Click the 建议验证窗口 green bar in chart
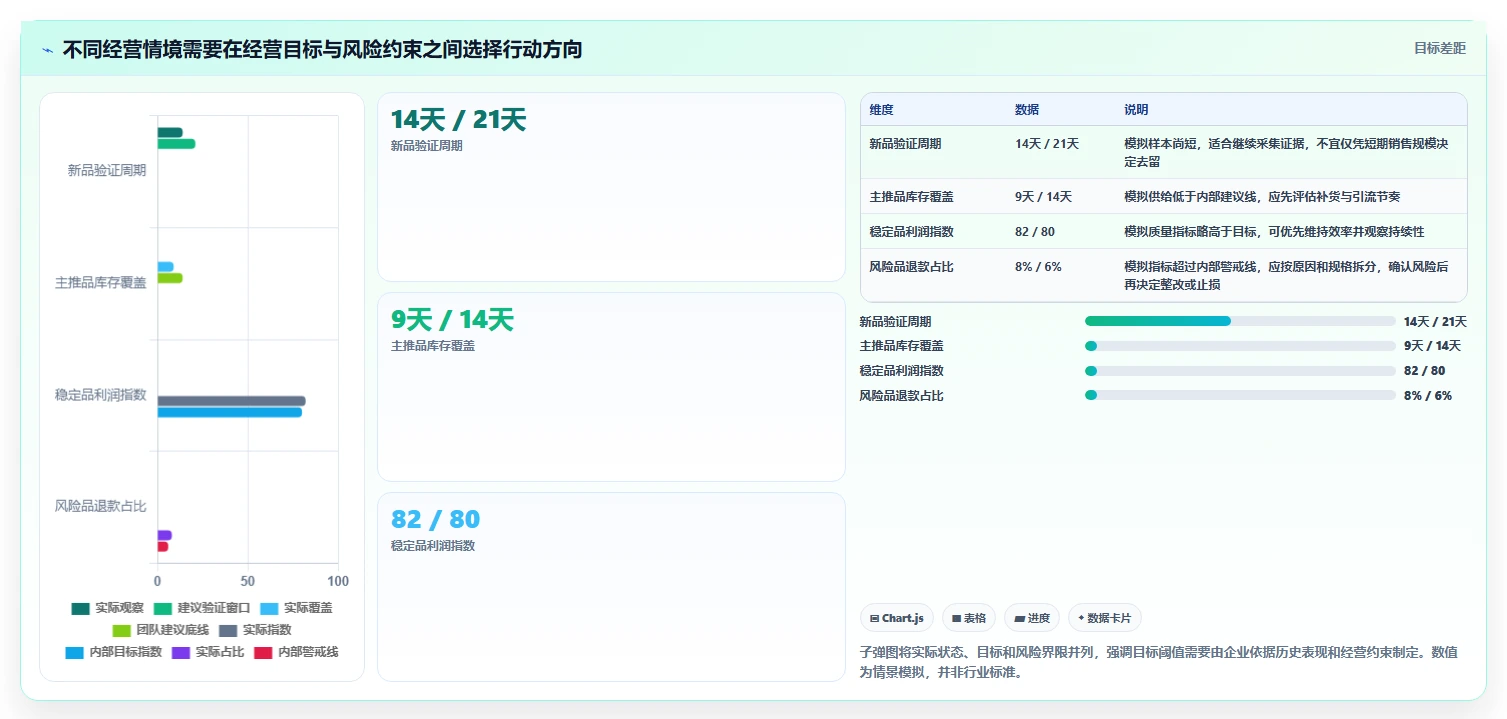Viewport: 1507px width, 719px height. pyautogui.click(x=176, y=144)
